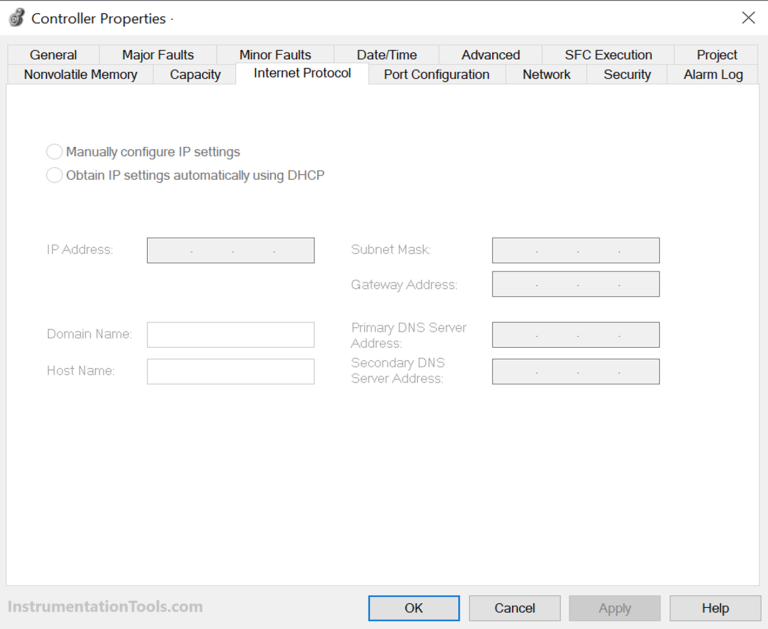
Task: Click the "Primary DNS Server Address:" label
Action: click(x=408, y=335)
